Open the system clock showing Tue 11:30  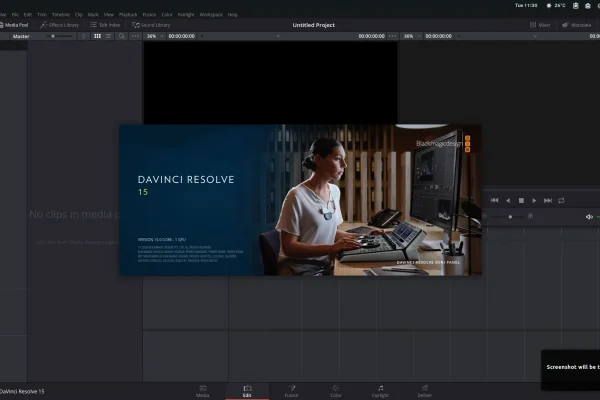tap(526, 5)
